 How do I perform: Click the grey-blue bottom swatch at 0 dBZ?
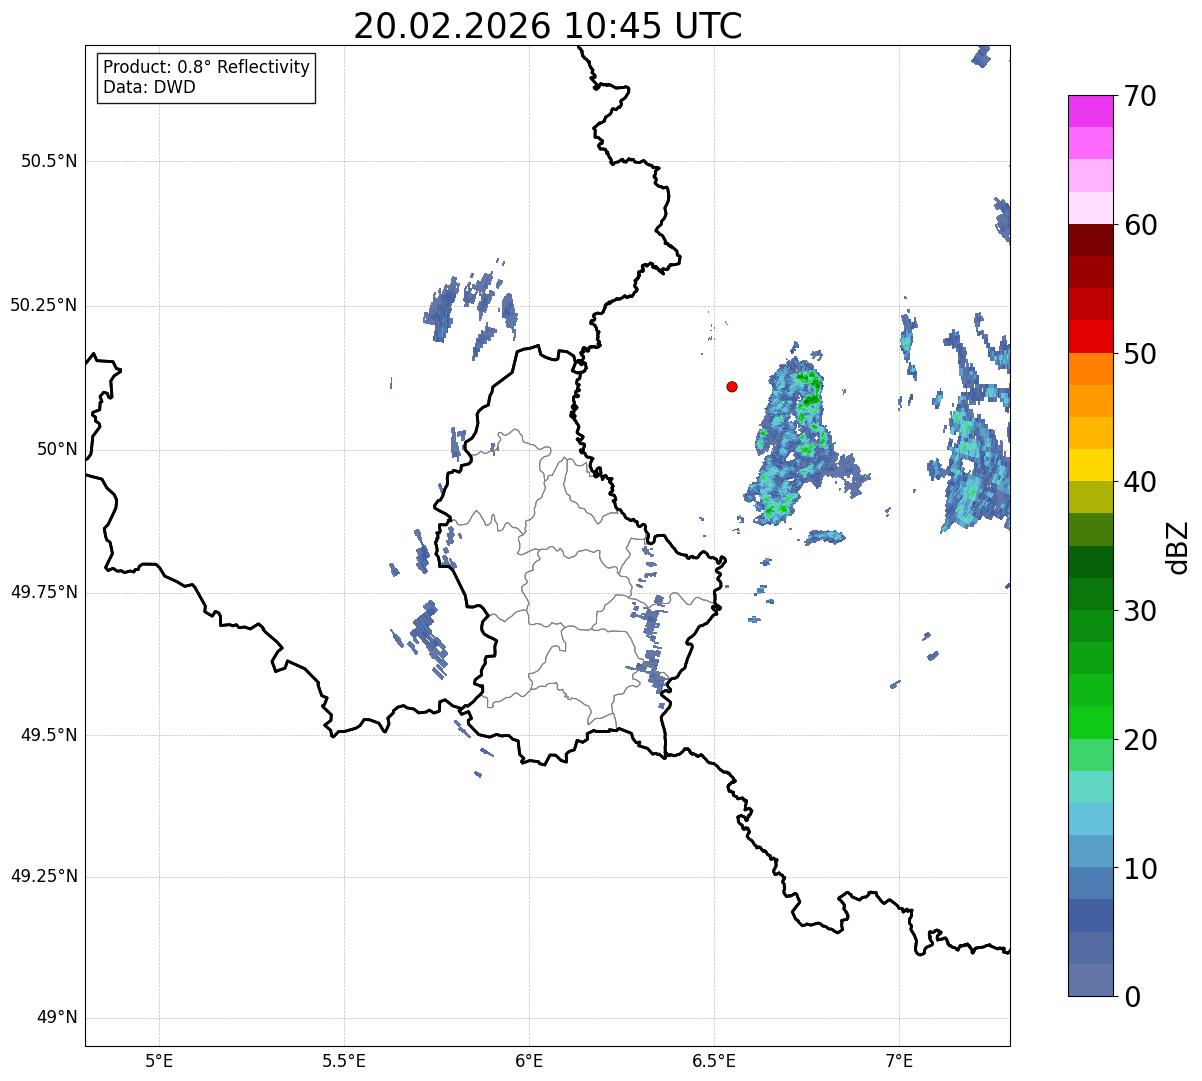pos(1091,980)
